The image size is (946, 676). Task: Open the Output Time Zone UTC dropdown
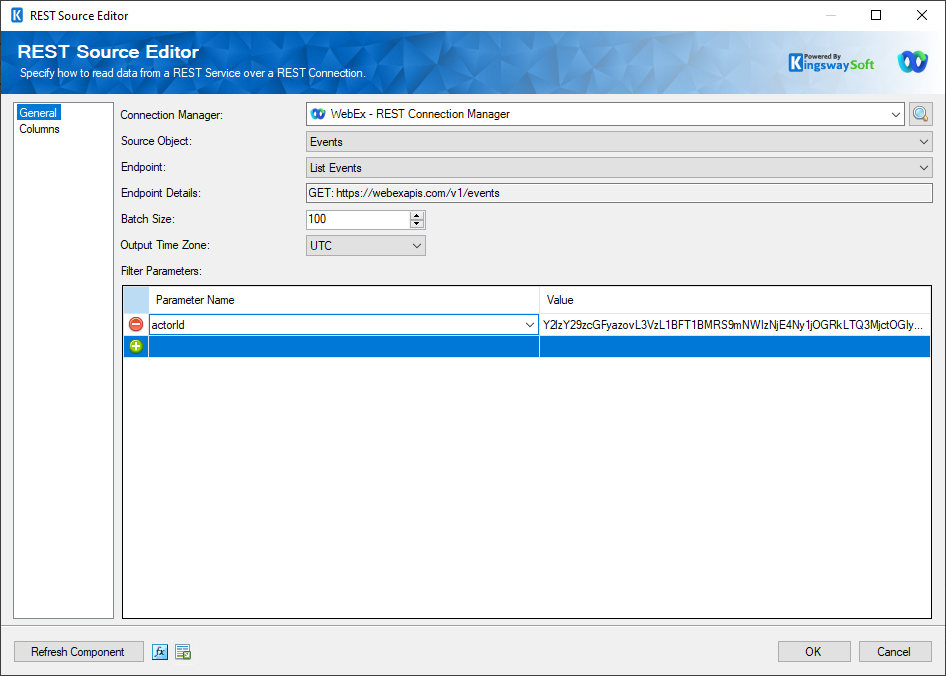tap(416, 246)
